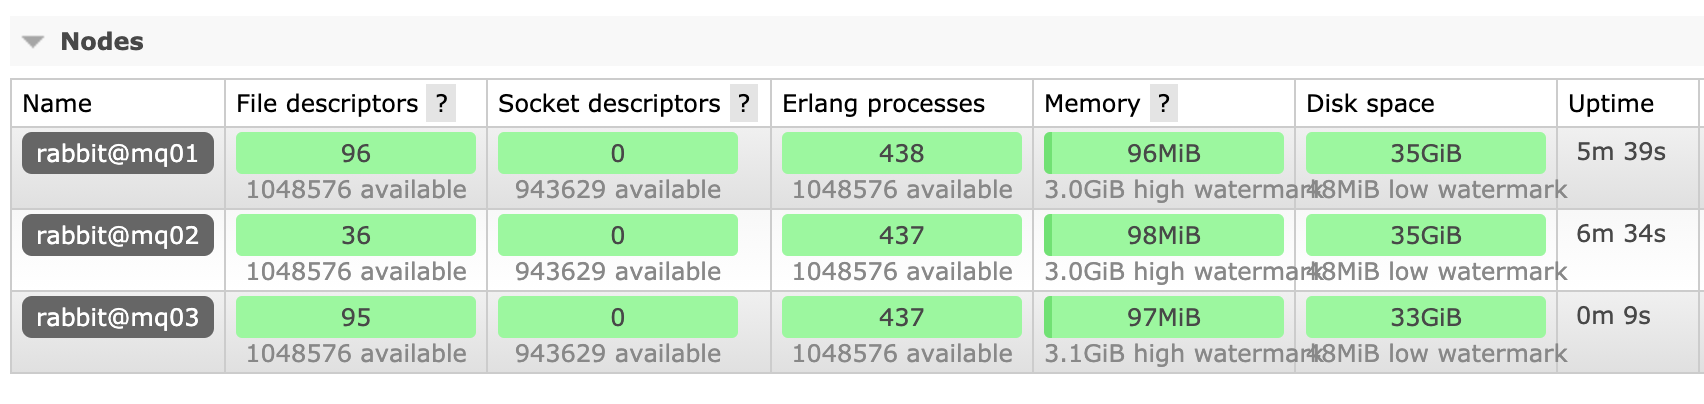Open the rabbit@mq03 node link

(118, 317)
